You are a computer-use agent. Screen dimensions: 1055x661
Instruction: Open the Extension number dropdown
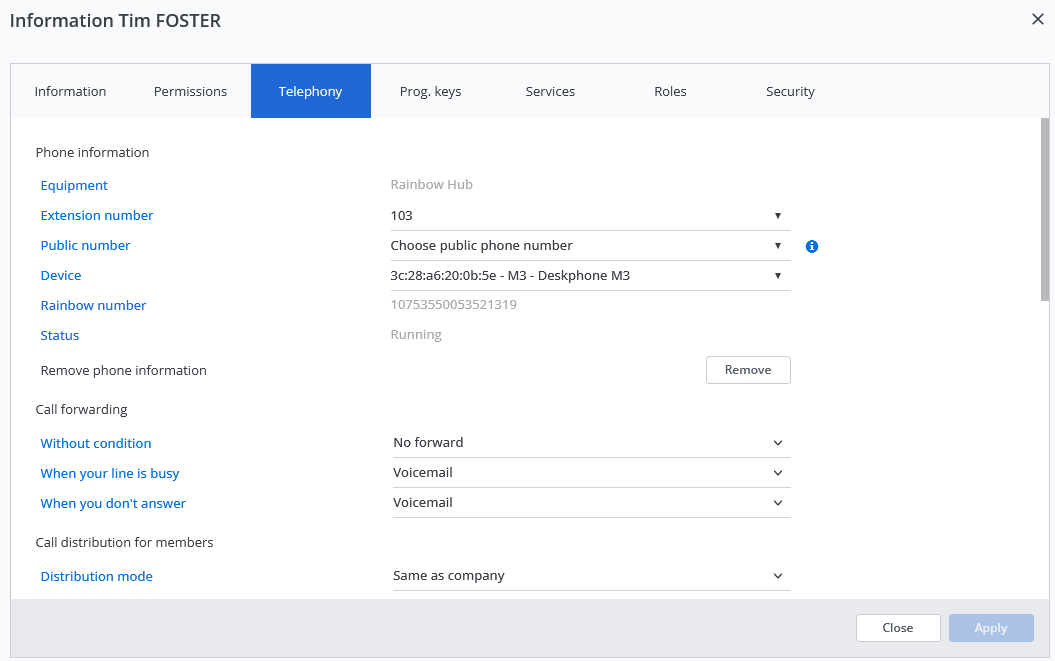tap(590, 216)
